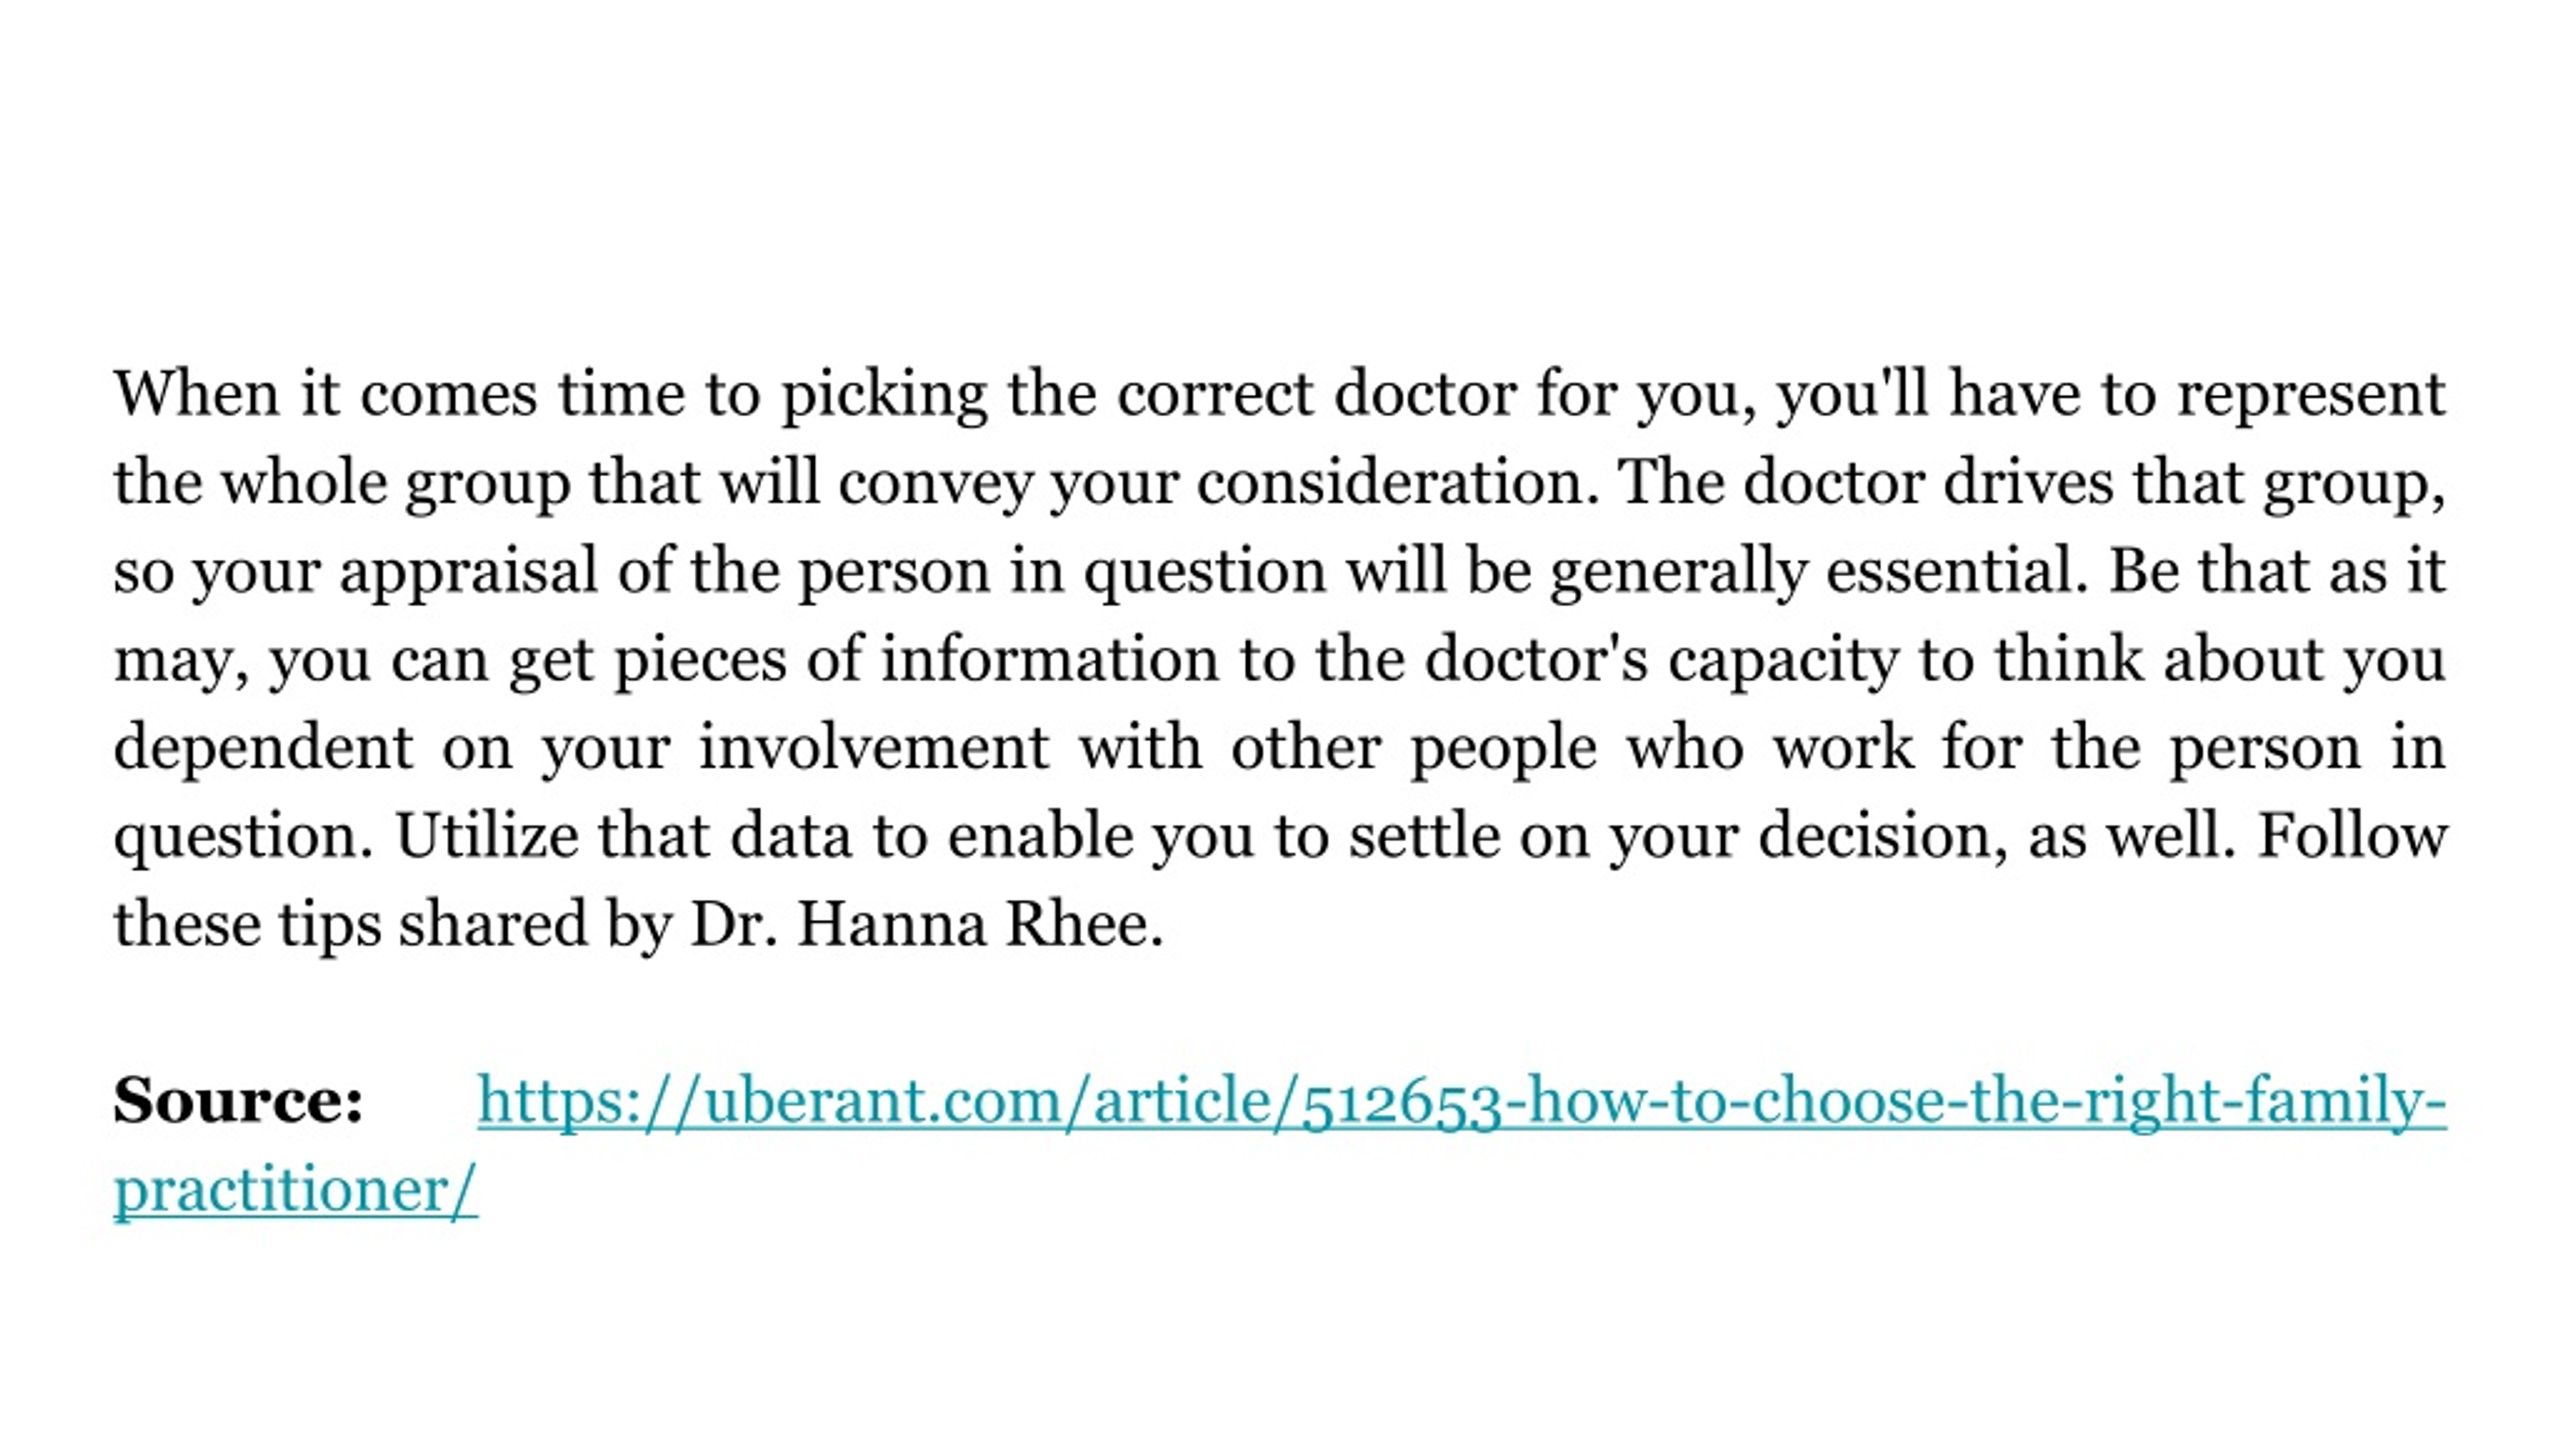The height and width of the screenshot is (1440, 2560).
Task: Click the word "doctor's" in fourth line
Action: (1535, 659)
